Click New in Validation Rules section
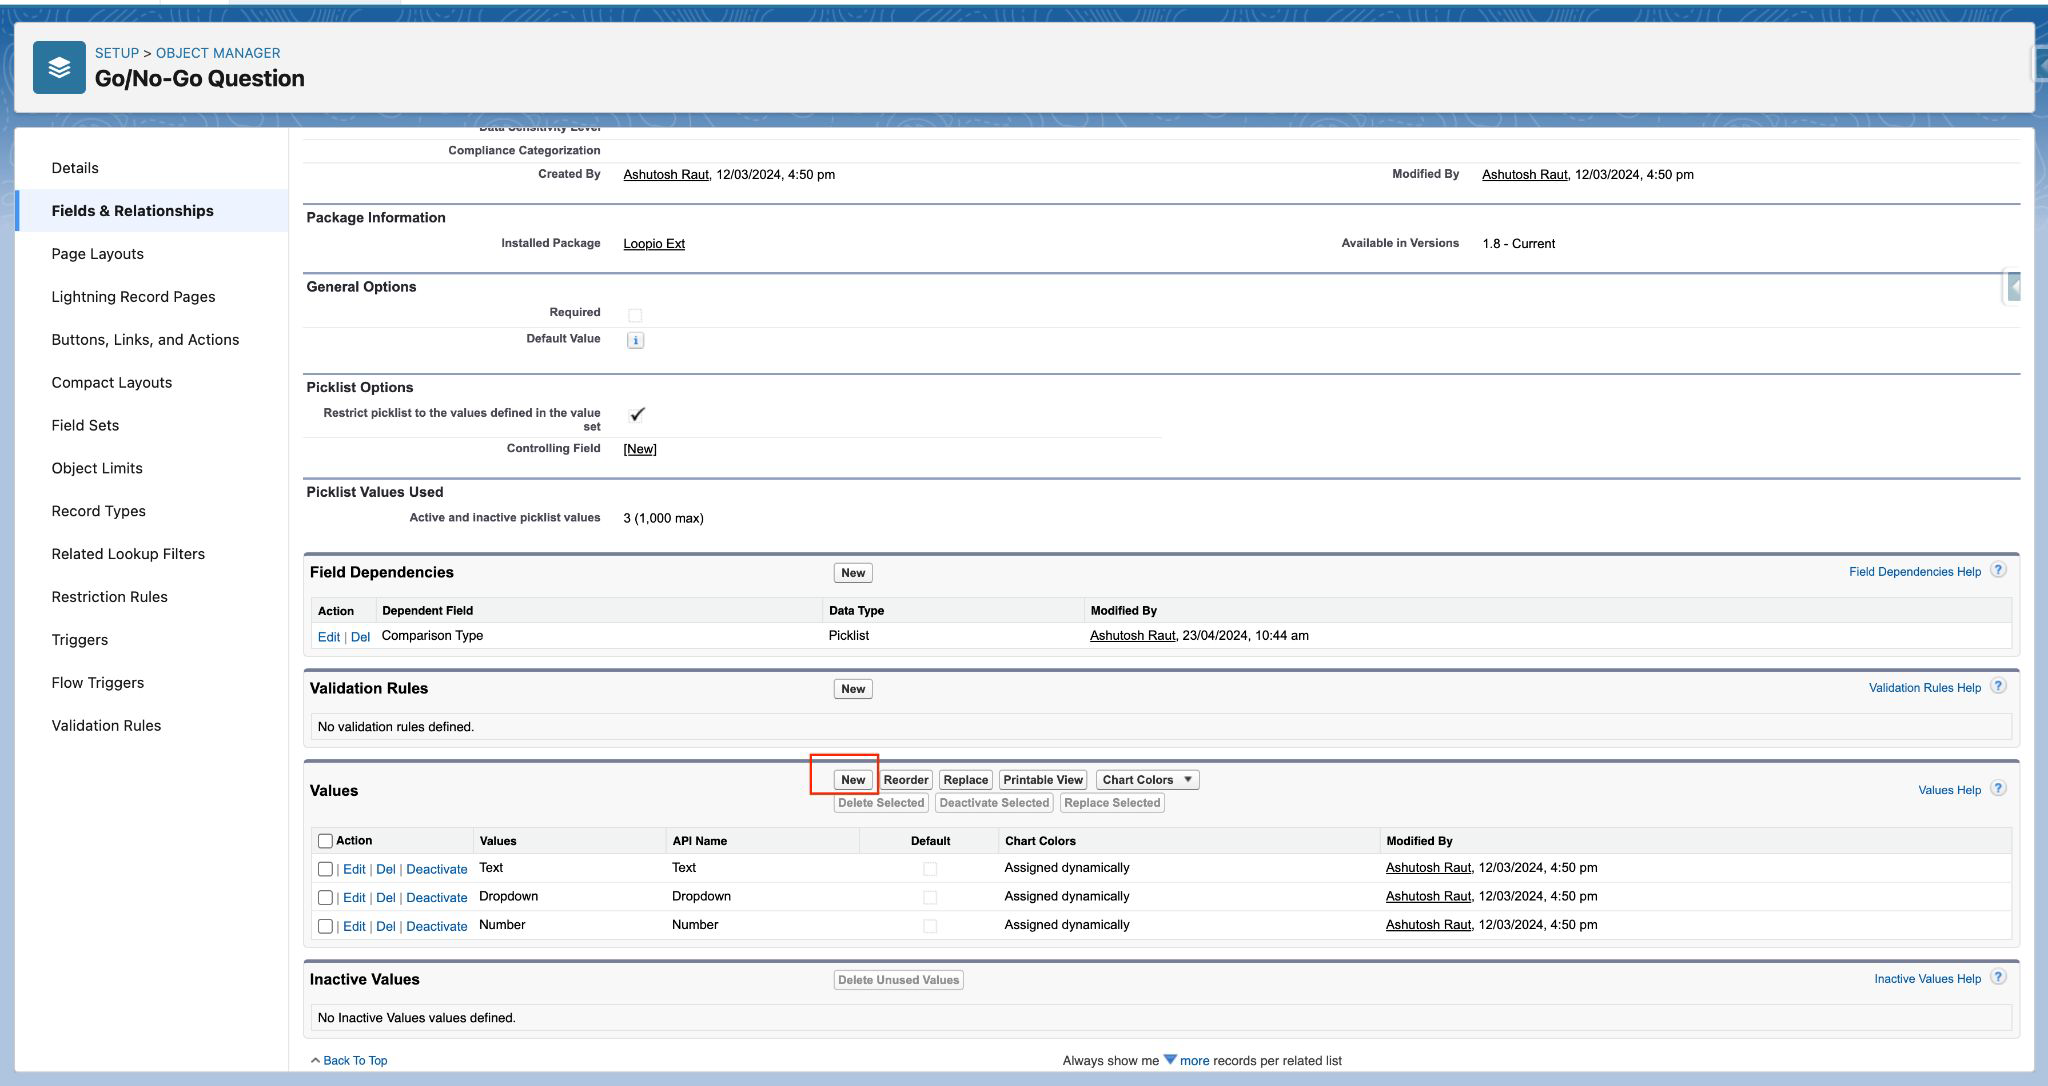The image size is (2048, 1086). (853, 689)
